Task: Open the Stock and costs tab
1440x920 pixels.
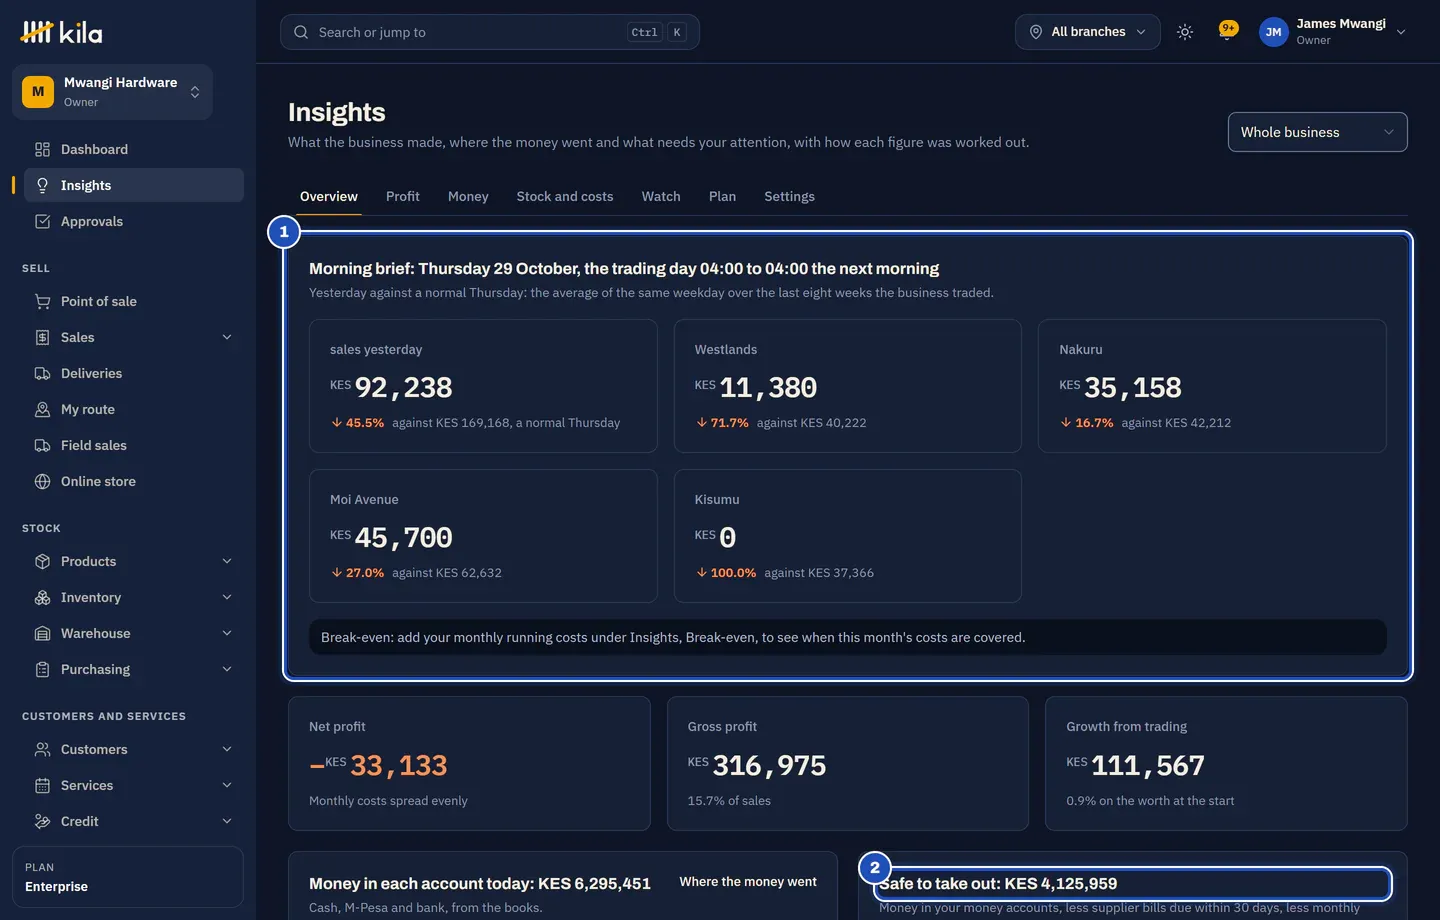Action: pos(565,197)
